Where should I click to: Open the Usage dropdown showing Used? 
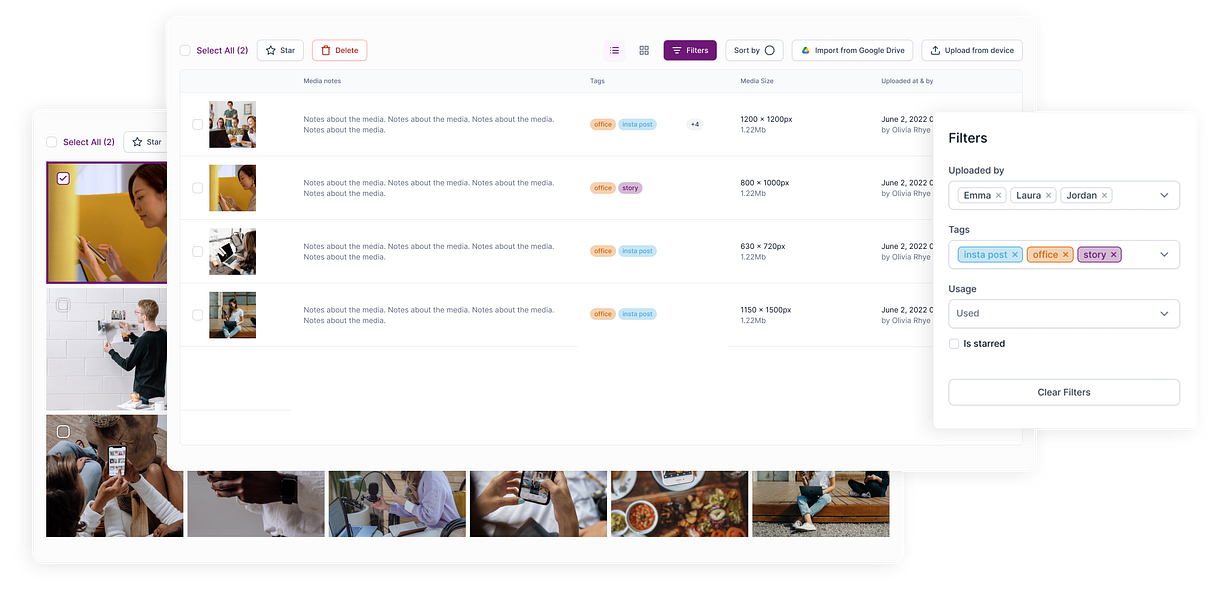click(x=1064, y=314)
